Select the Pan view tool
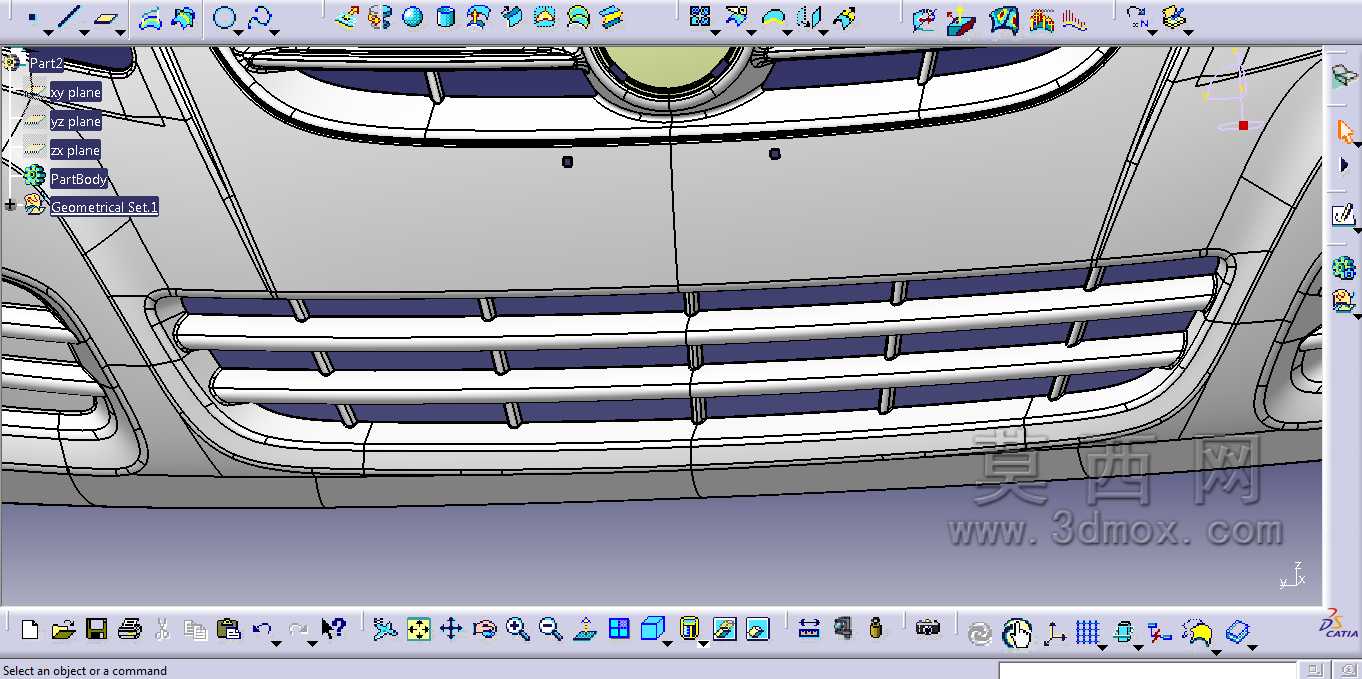The image size is (1362, 679). pyautogui.click(x=451, y=629)
